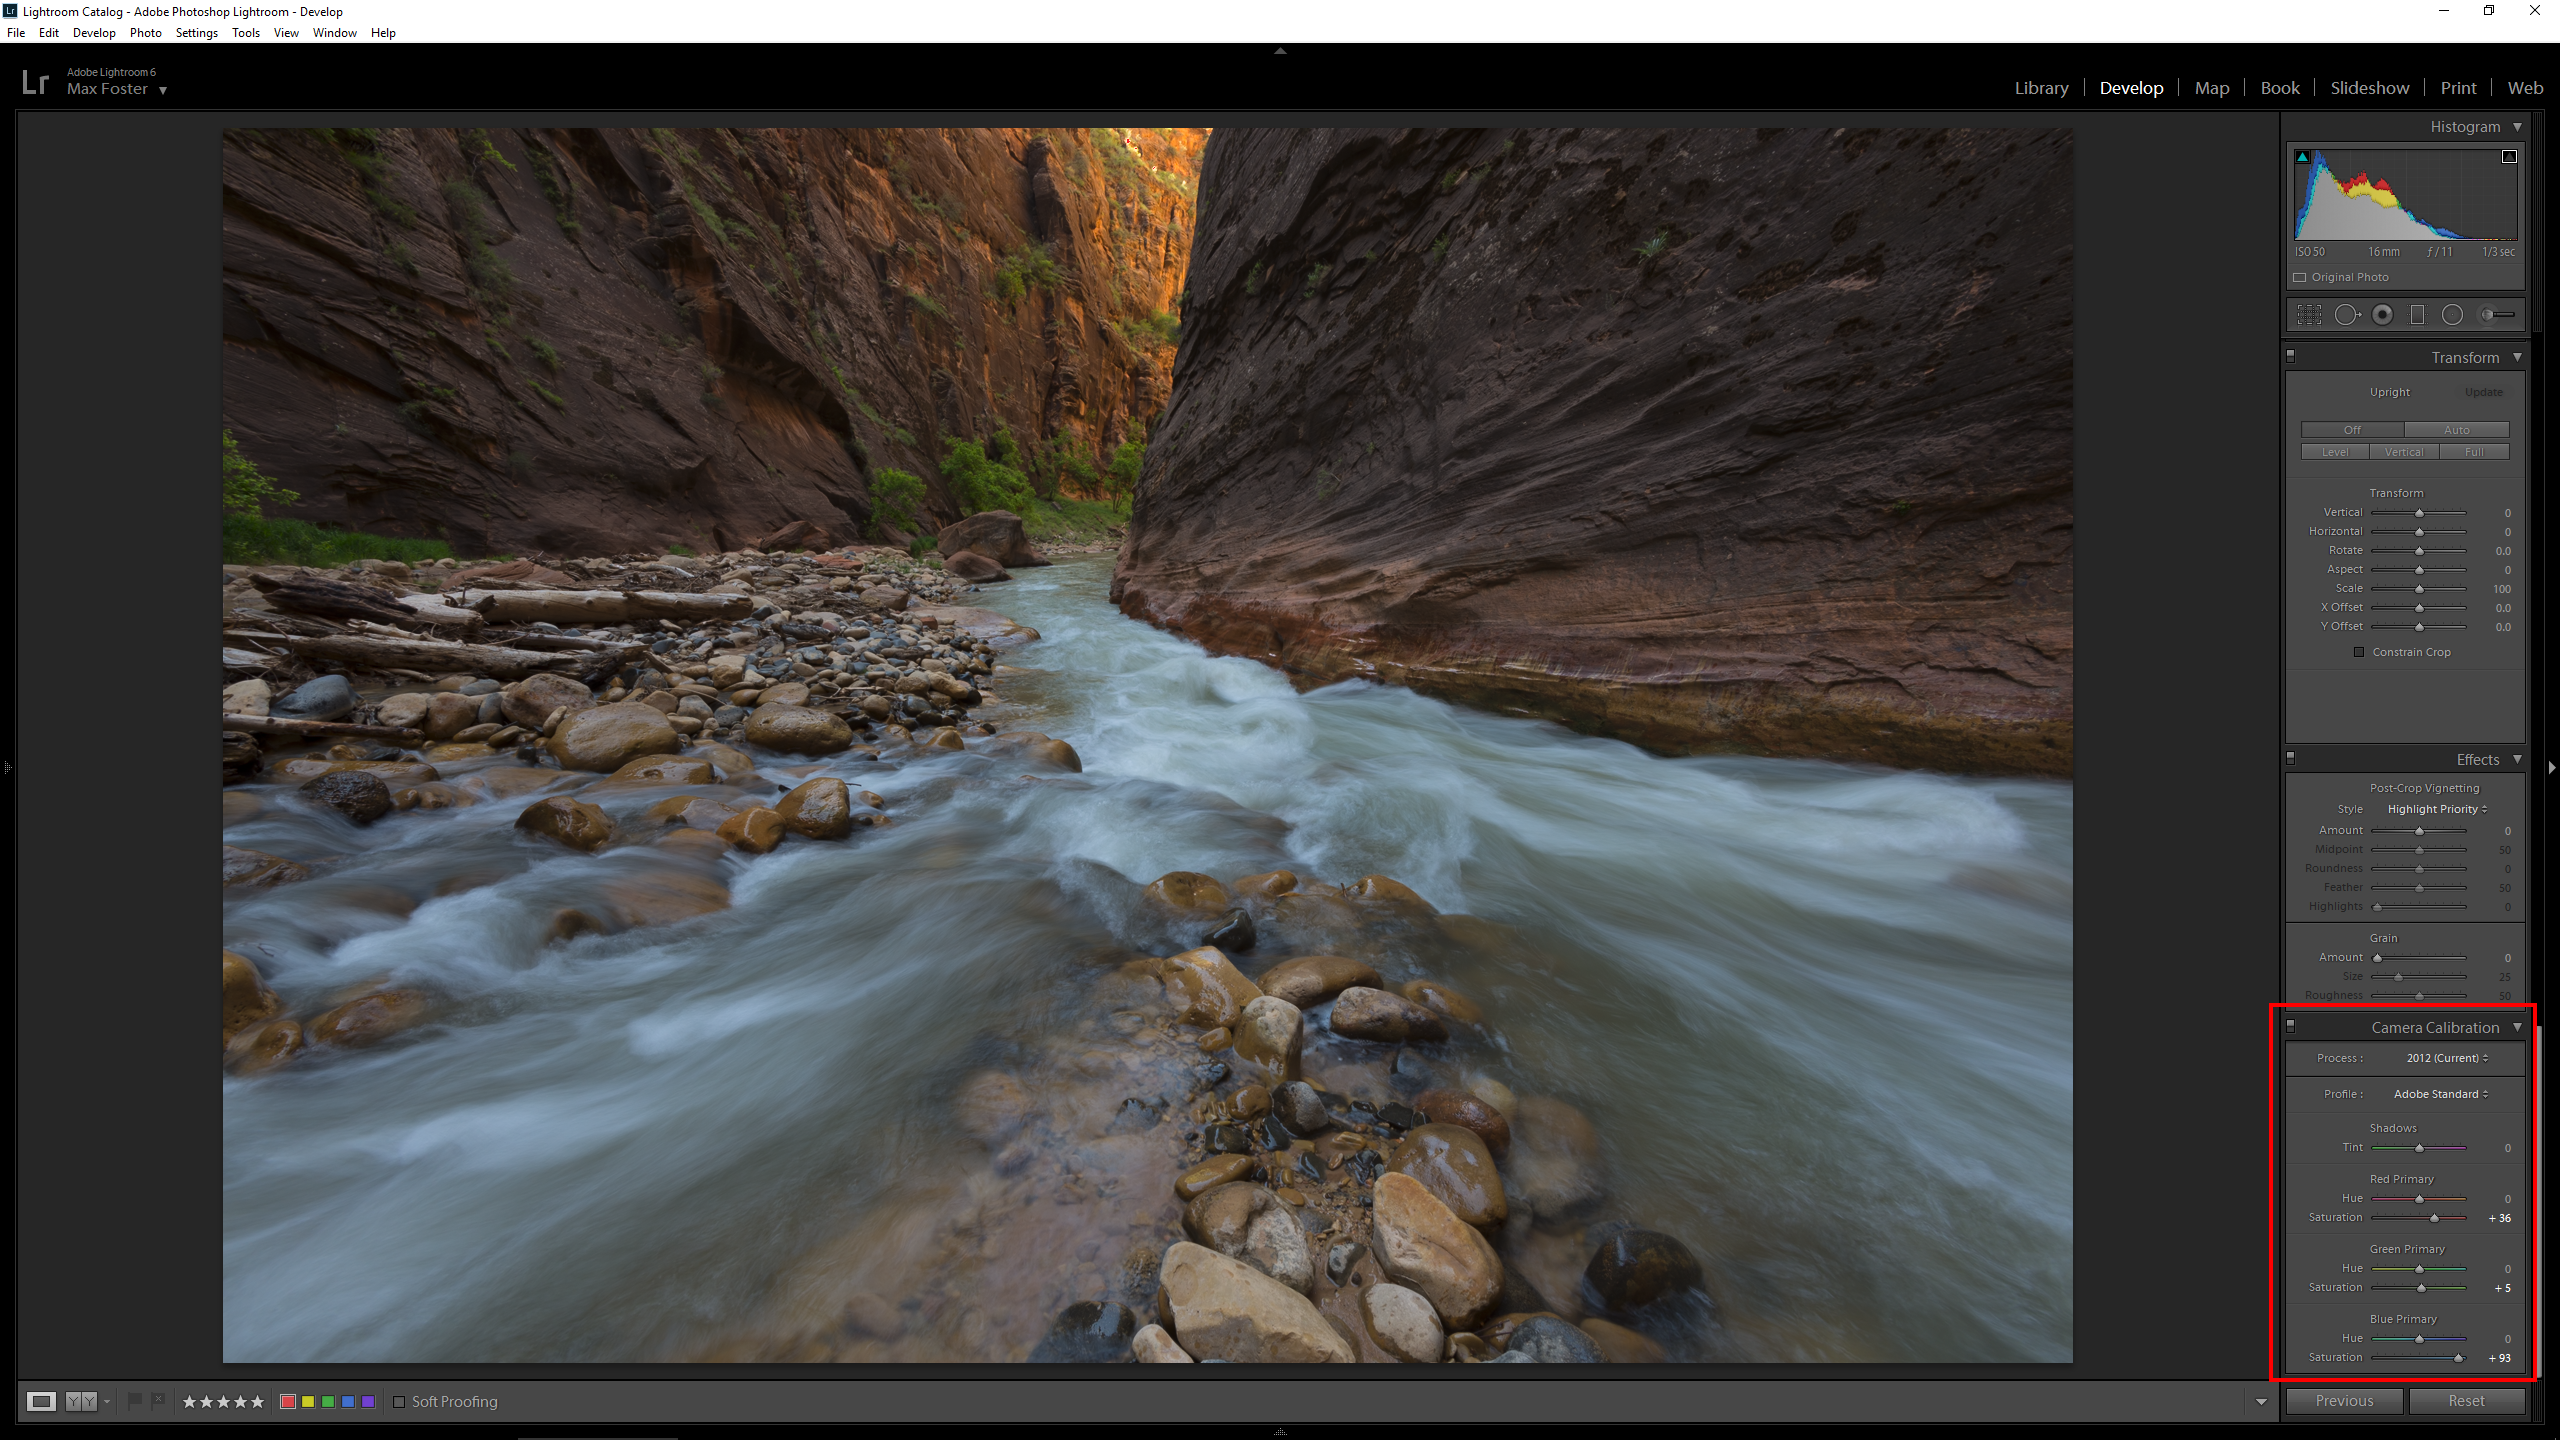Collapse the Transform panel
2560x1440 pixels.
2517,358
